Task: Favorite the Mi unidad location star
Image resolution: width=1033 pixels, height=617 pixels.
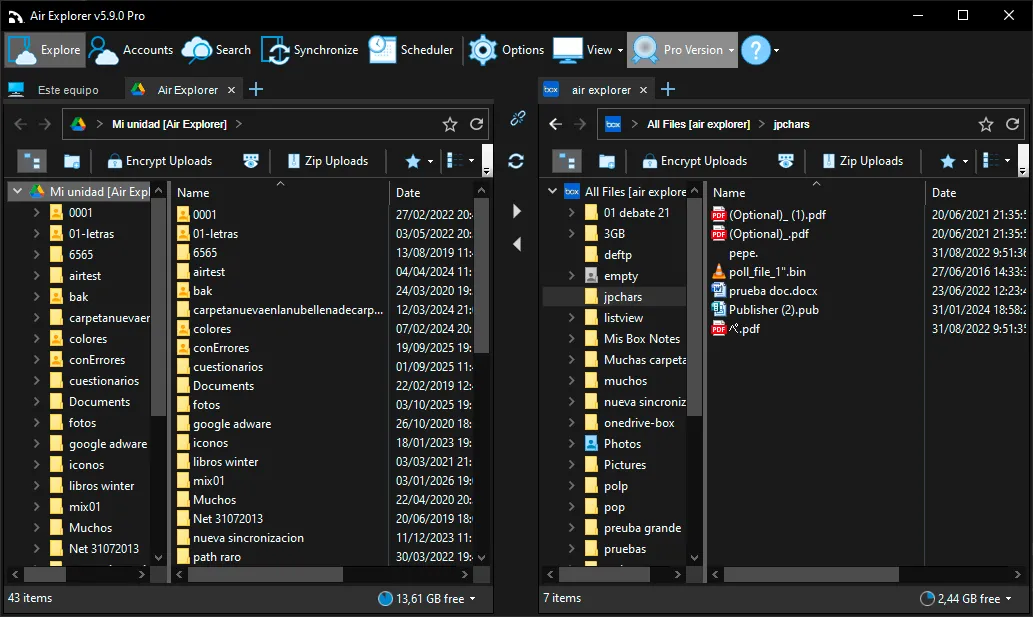Action: pos(450,124)
